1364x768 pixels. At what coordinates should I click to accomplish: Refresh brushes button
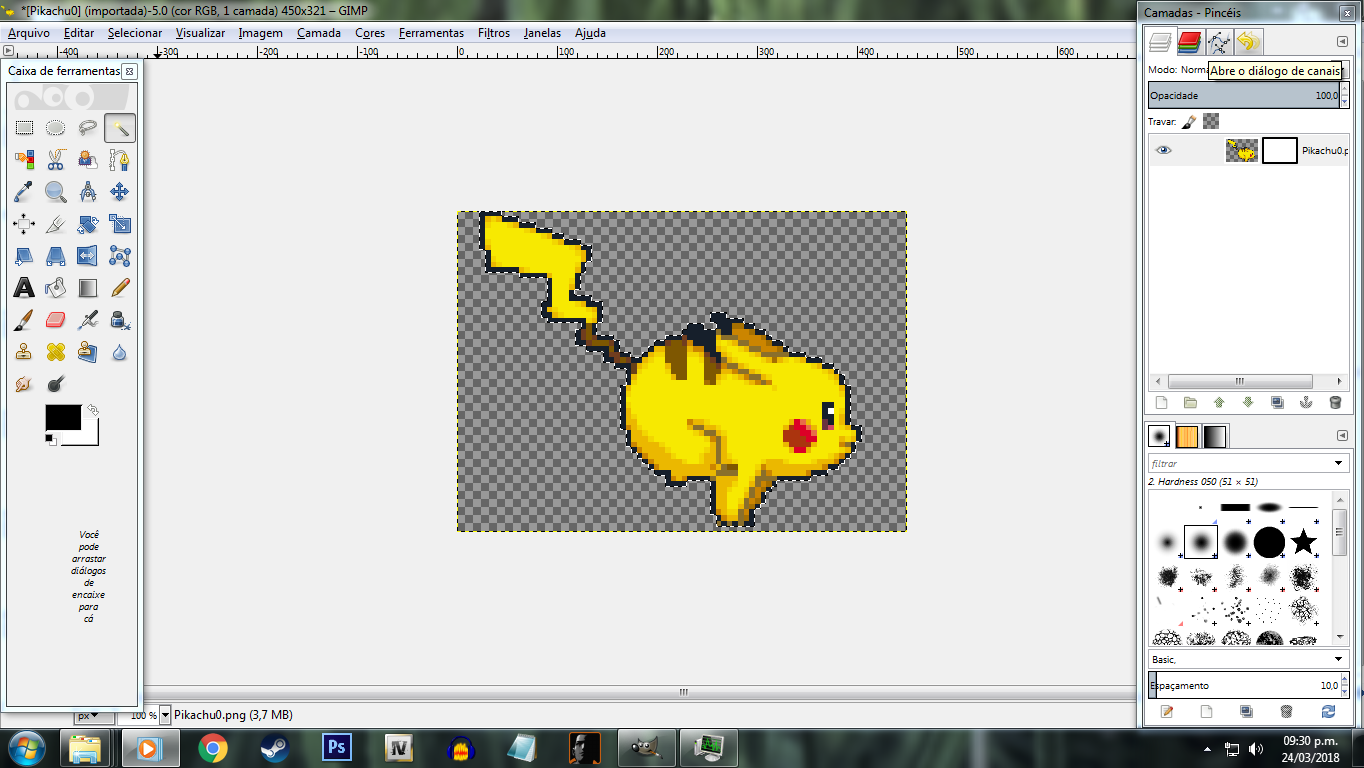tap(1328, 712)
